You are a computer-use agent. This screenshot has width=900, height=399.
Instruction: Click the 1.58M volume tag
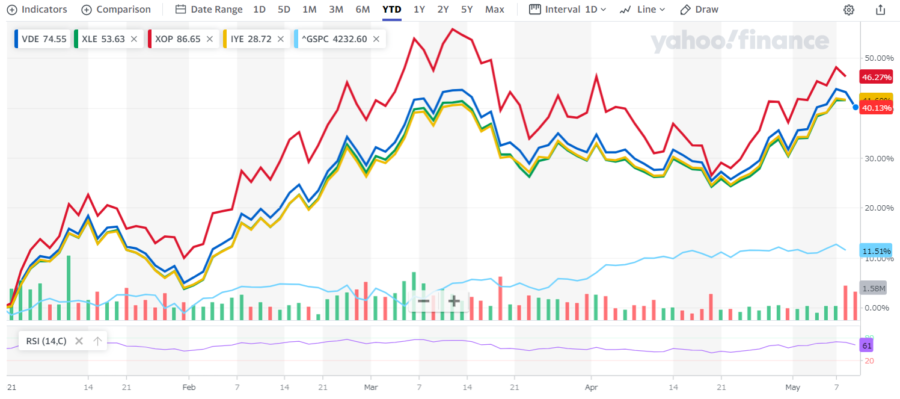tap(874, 288)
